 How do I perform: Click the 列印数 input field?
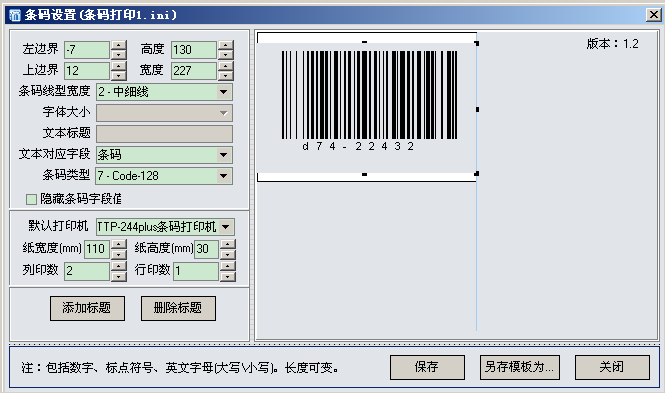tap(87, 271)
